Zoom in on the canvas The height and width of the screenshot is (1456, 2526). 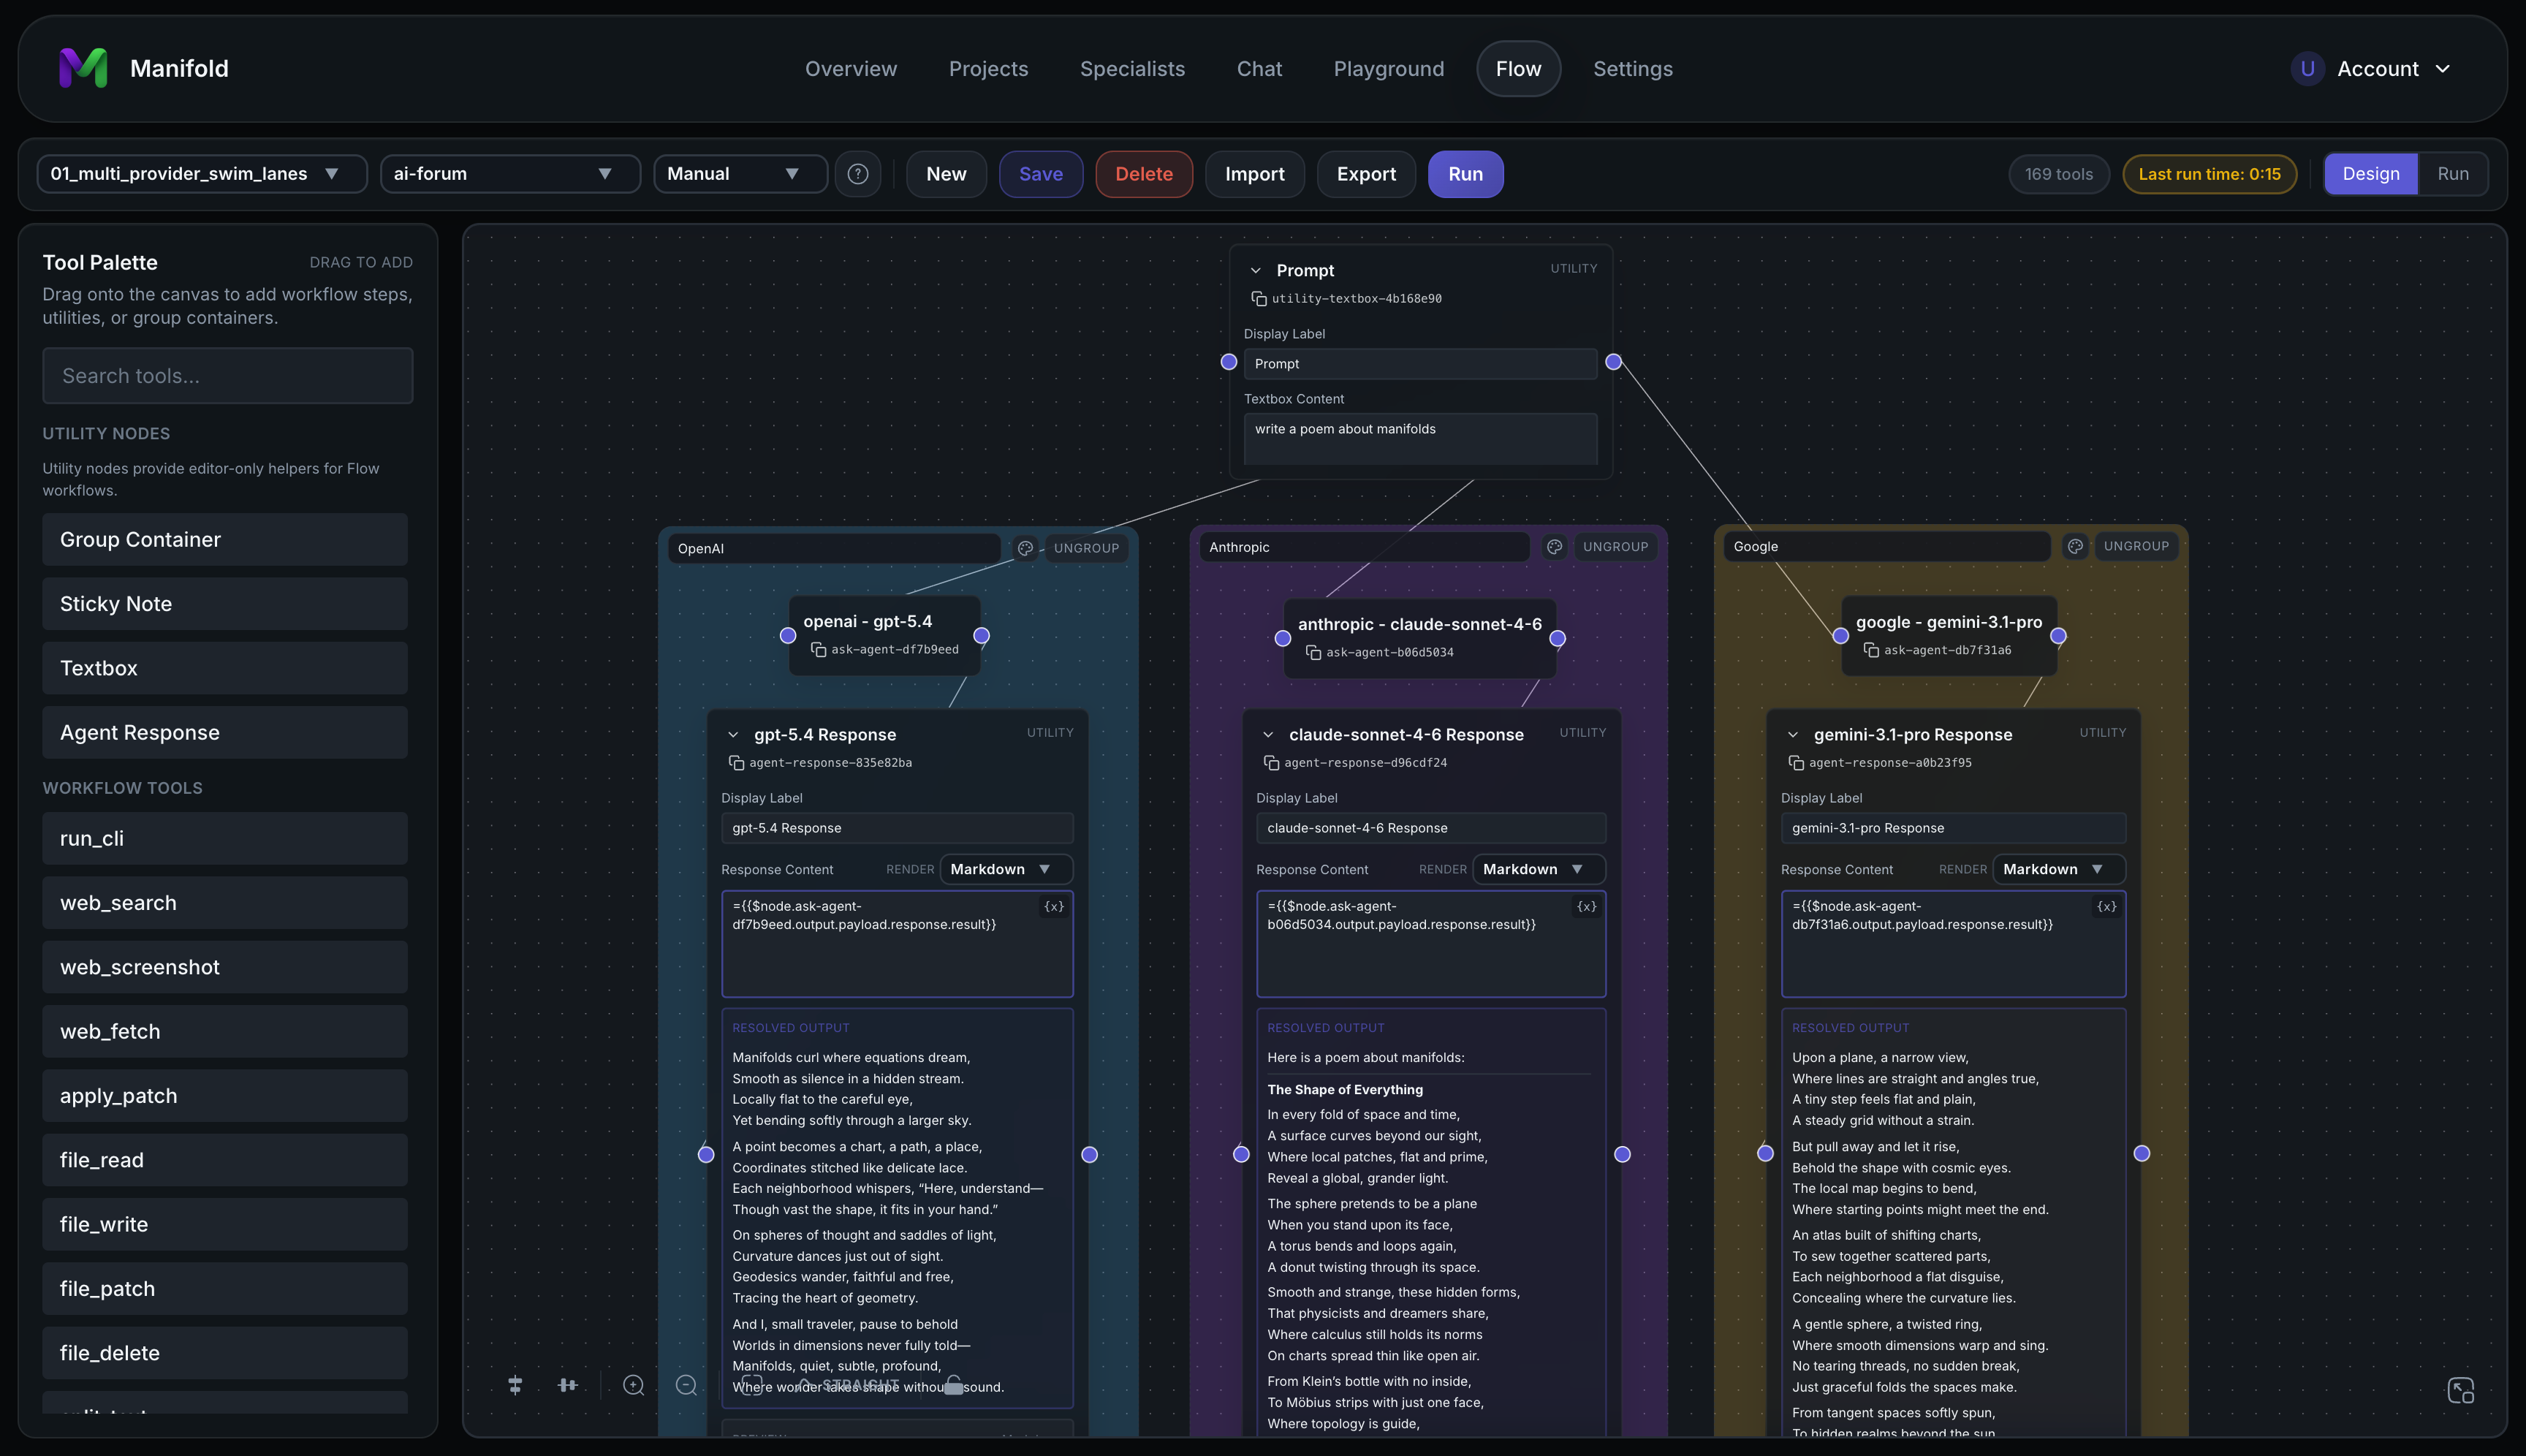[633, 1385]
